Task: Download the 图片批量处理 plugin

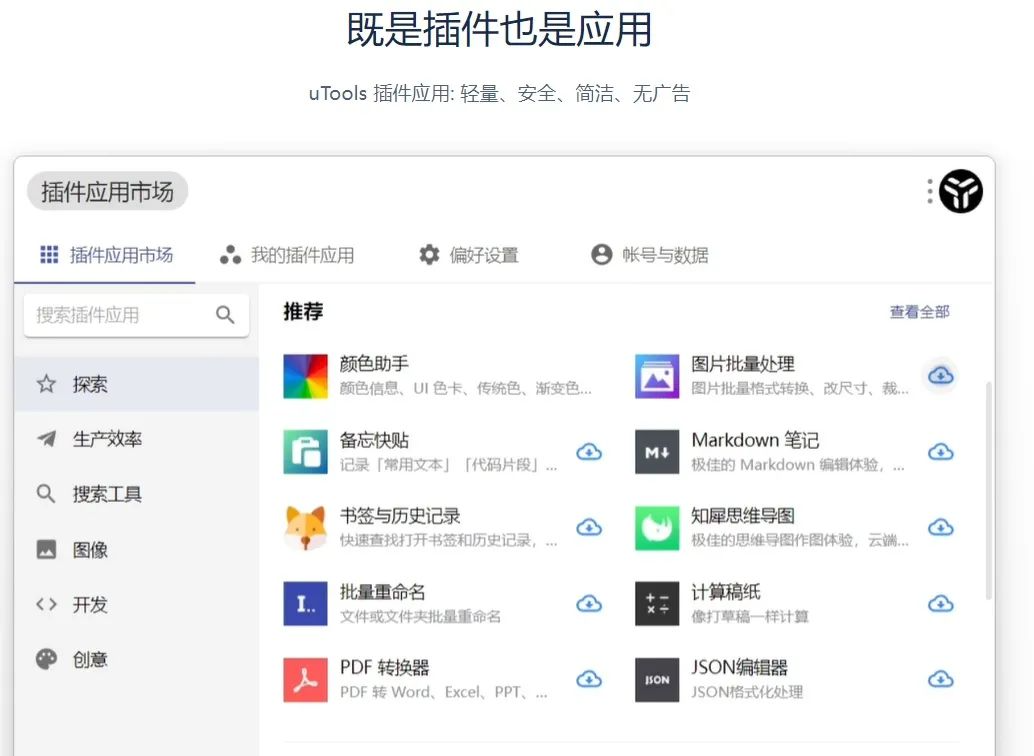Action: pos(940,375)
